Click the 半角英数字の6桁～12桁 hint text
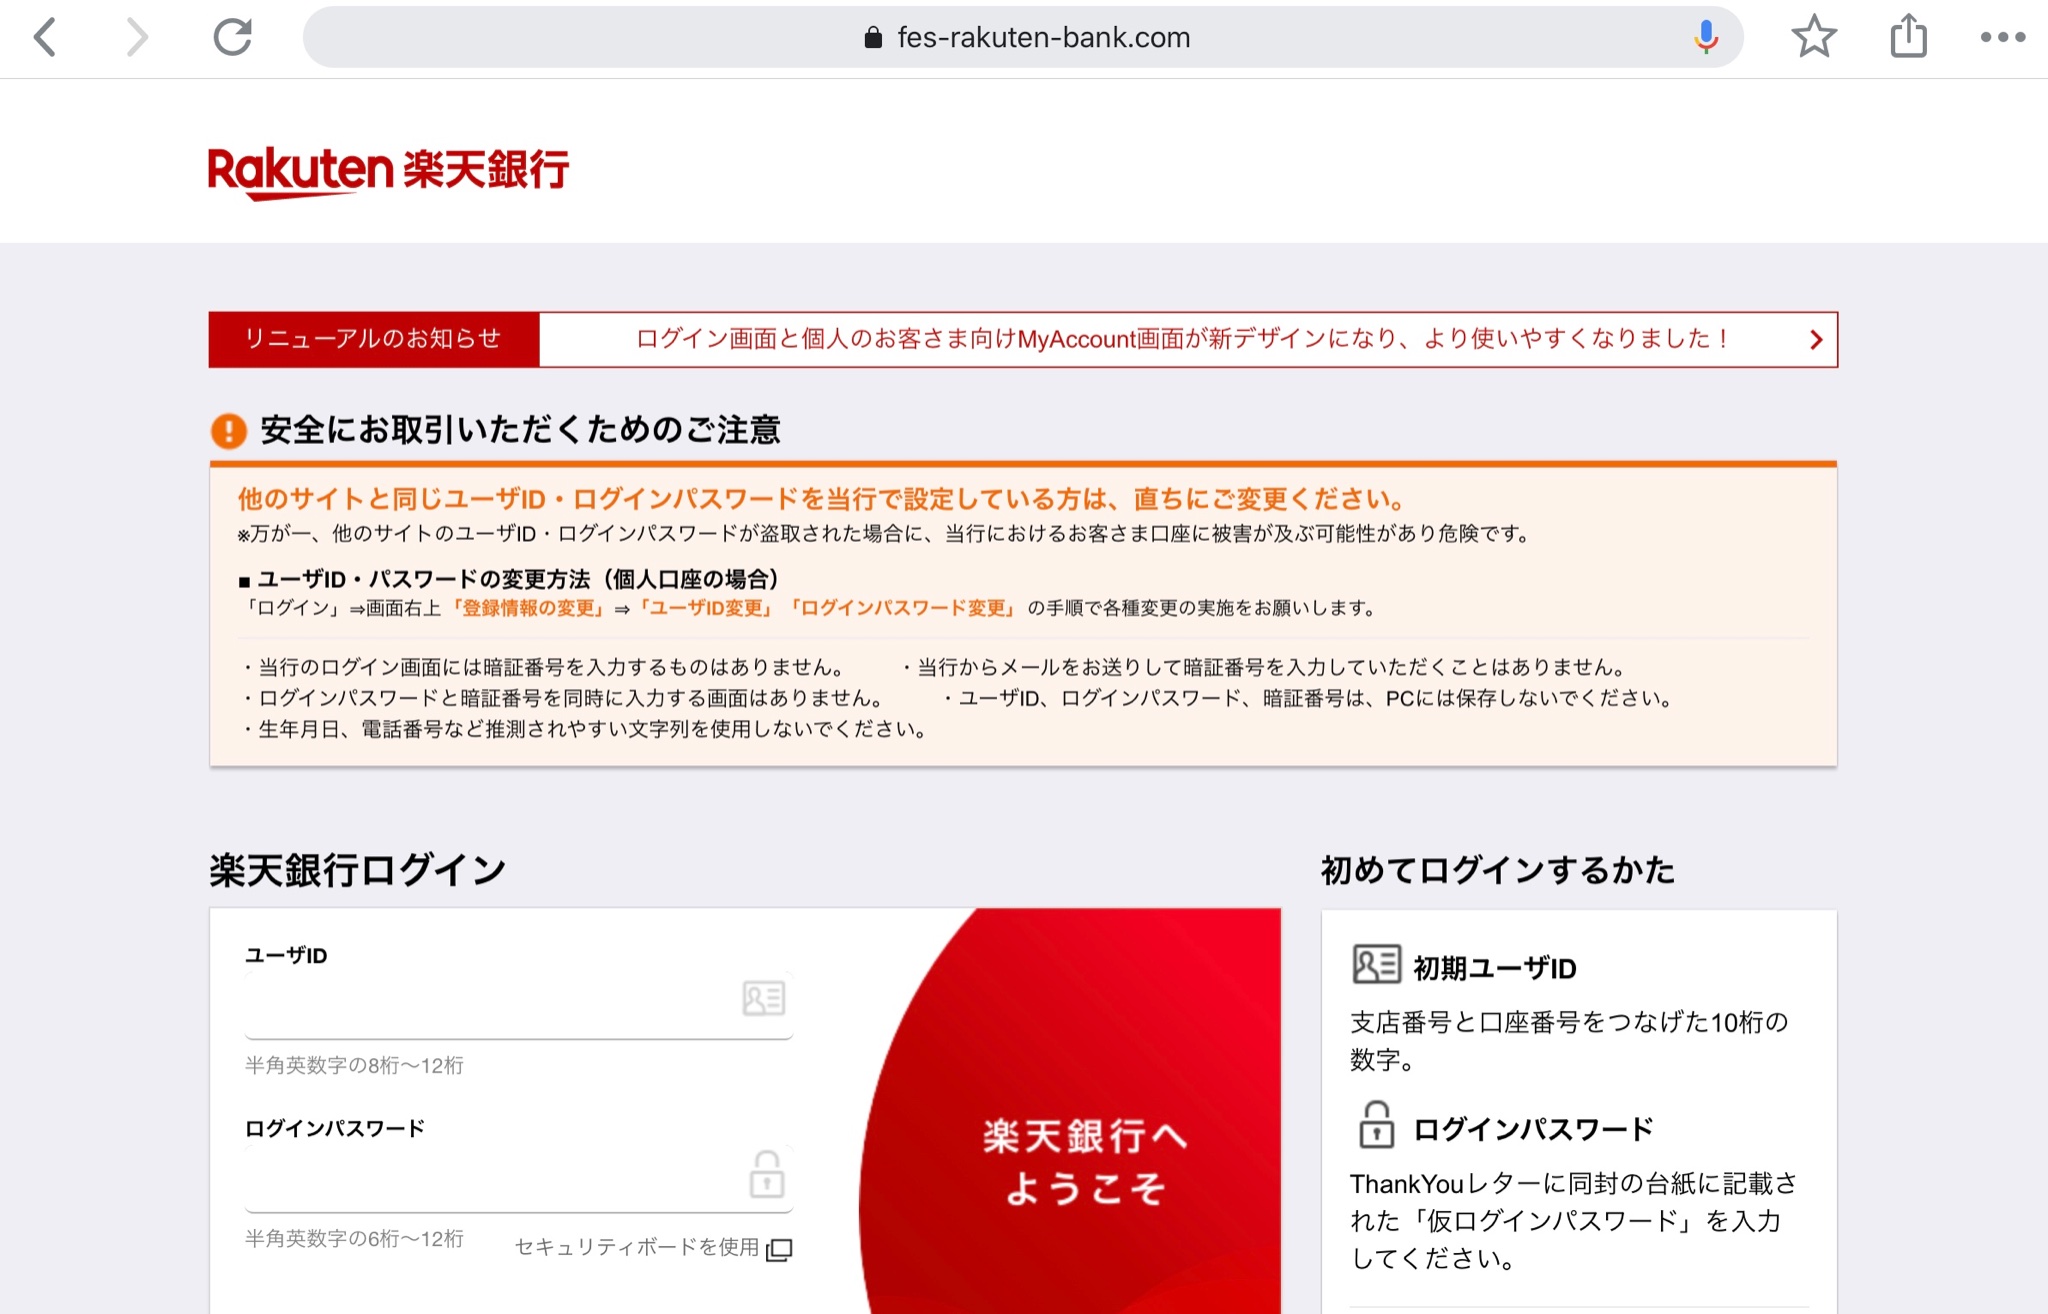This screenshot has height=1314, width=2048. (x=354, y=1239)
